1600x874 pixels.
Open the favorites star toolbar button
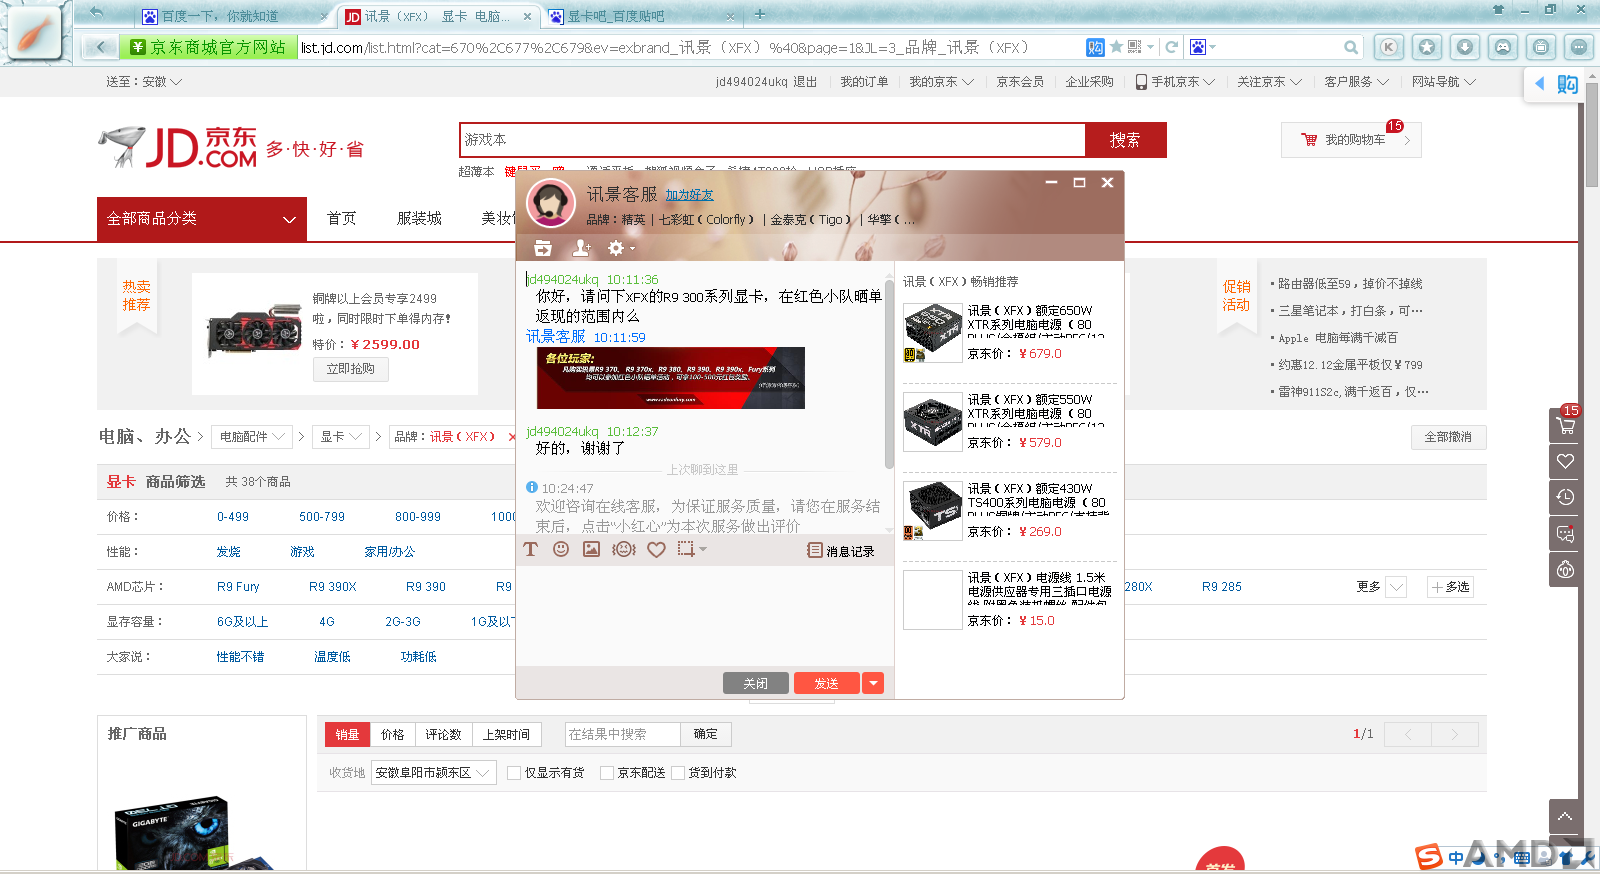(1426, 47)
